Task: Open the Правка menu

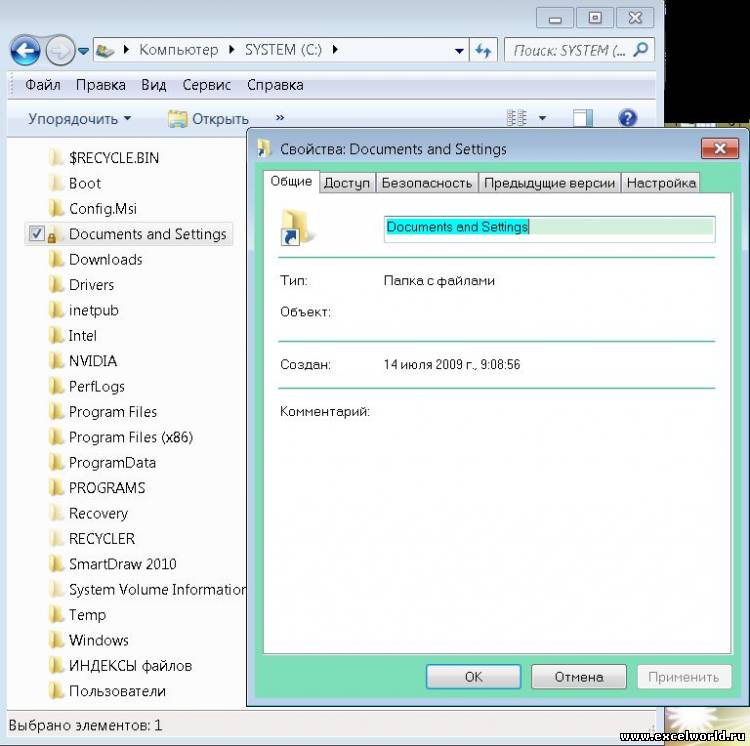Action: pos(100,85)
